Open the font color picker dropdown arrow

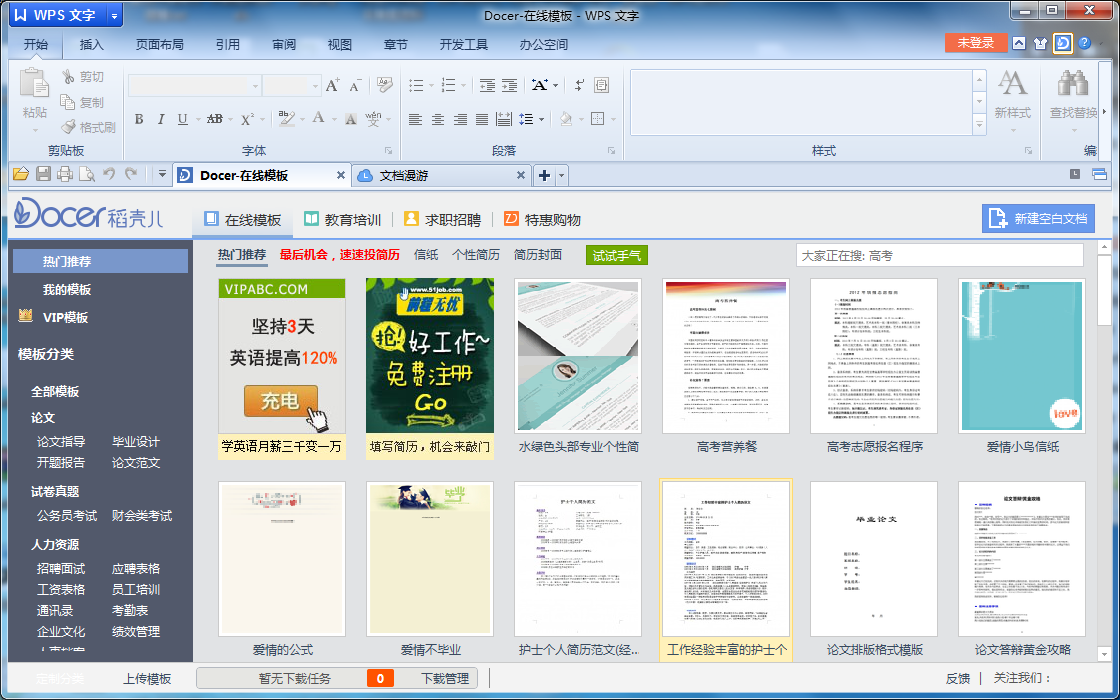coord(334,120)
